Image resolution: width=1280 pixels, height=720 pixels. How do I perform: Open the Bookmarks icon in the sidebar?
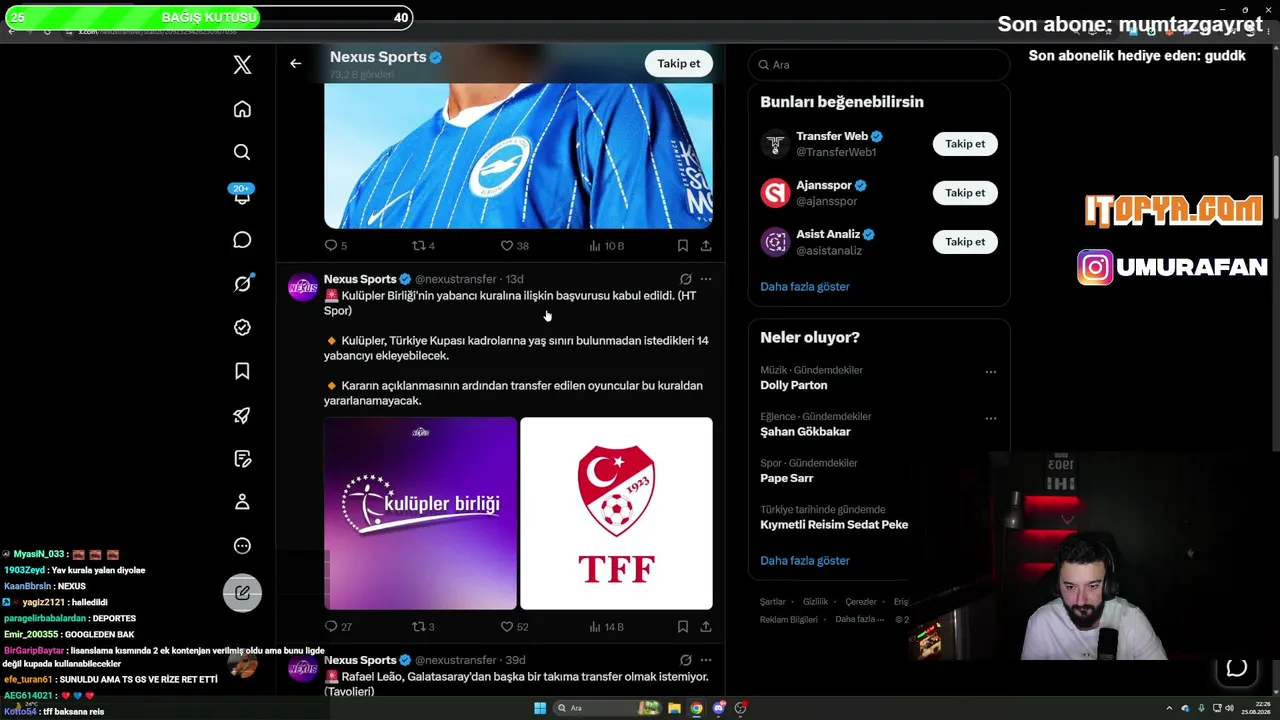click(242, 371)
